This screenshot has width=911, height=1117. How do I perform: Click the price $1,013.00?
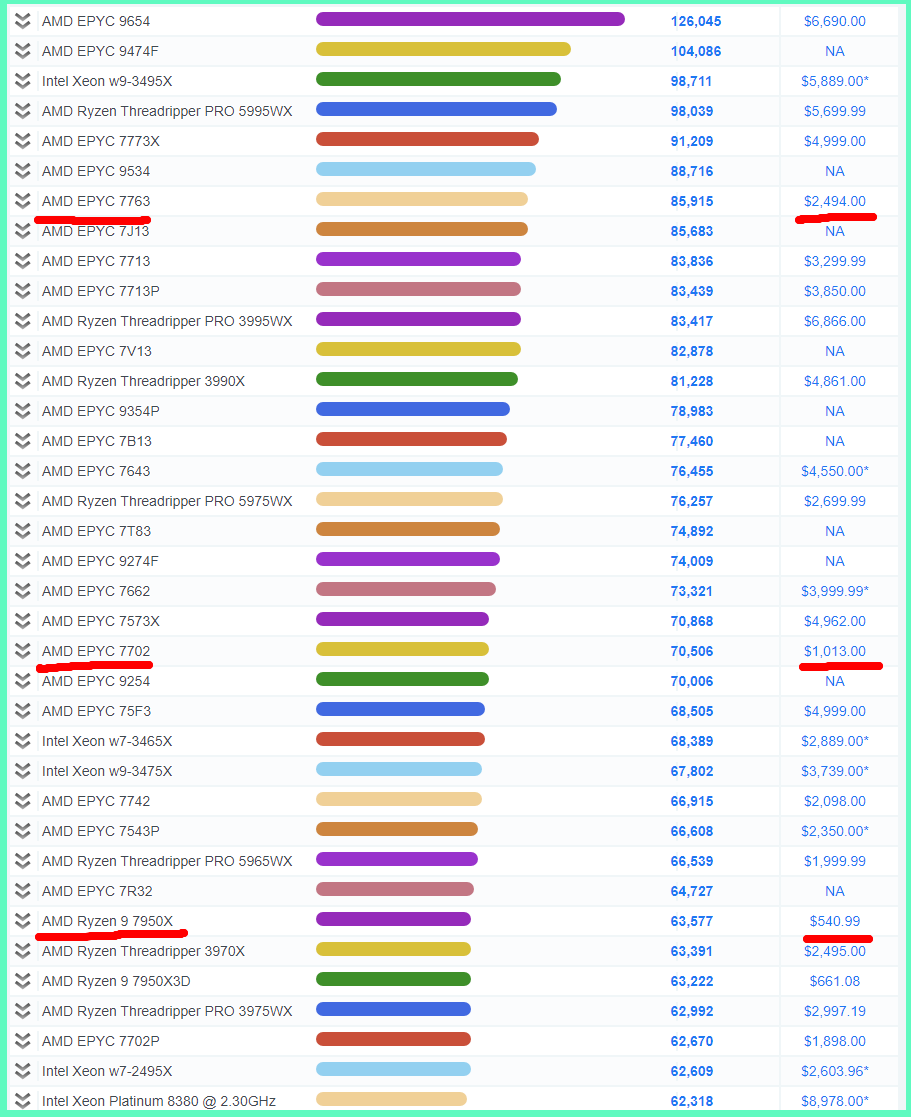click(x=835, y=651)
